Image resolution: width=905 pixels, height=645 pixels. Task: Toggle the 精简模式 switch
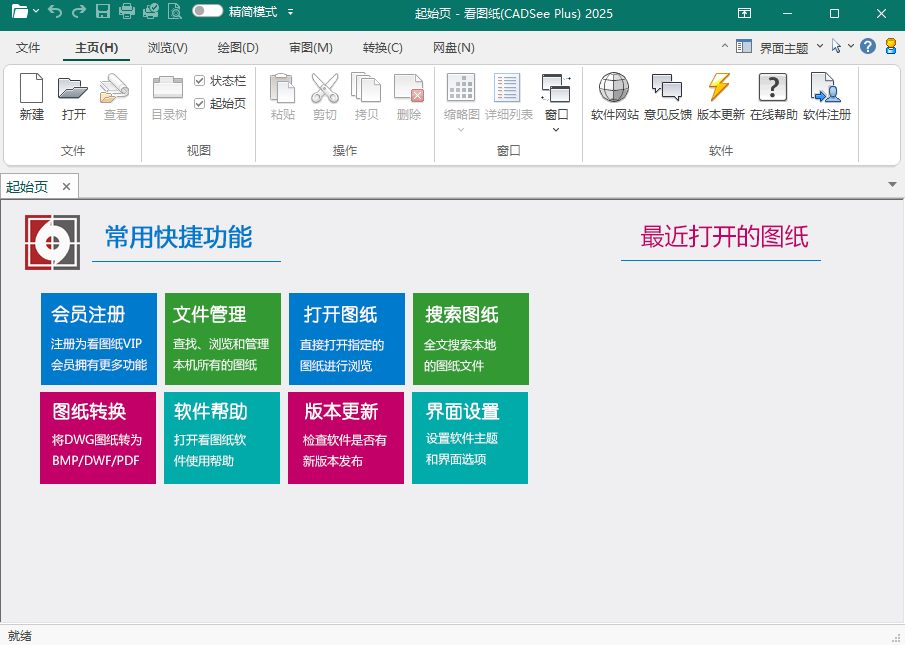(x=207, y=12)
